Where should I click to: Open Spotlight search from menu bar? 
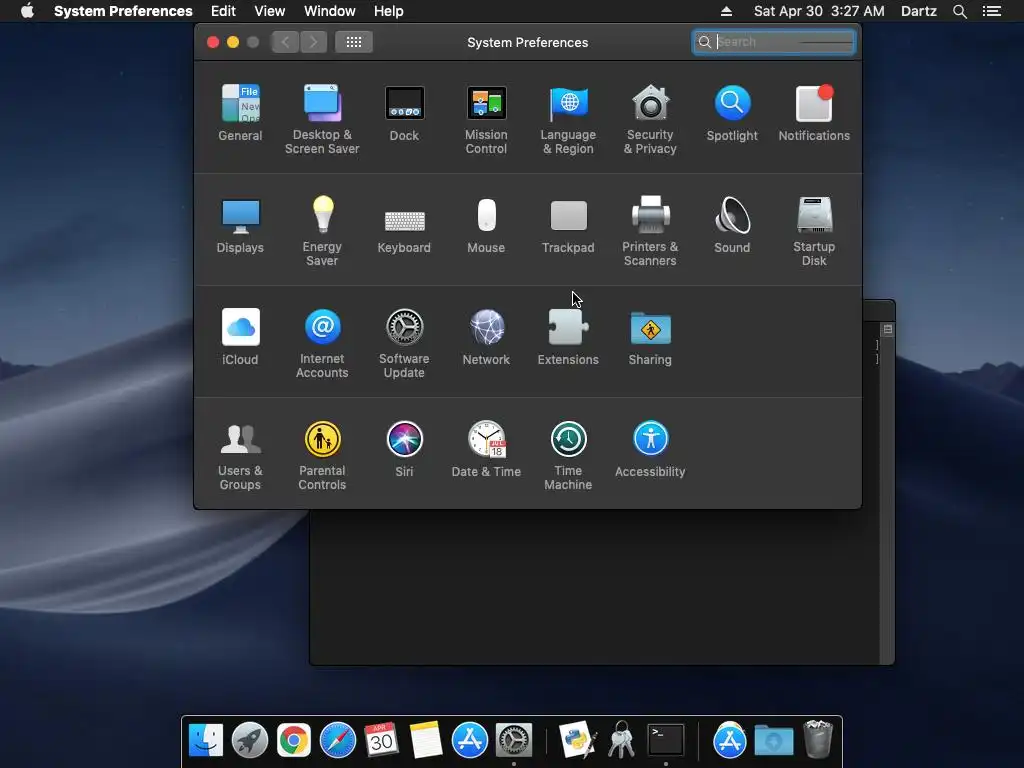coord(960,11)
